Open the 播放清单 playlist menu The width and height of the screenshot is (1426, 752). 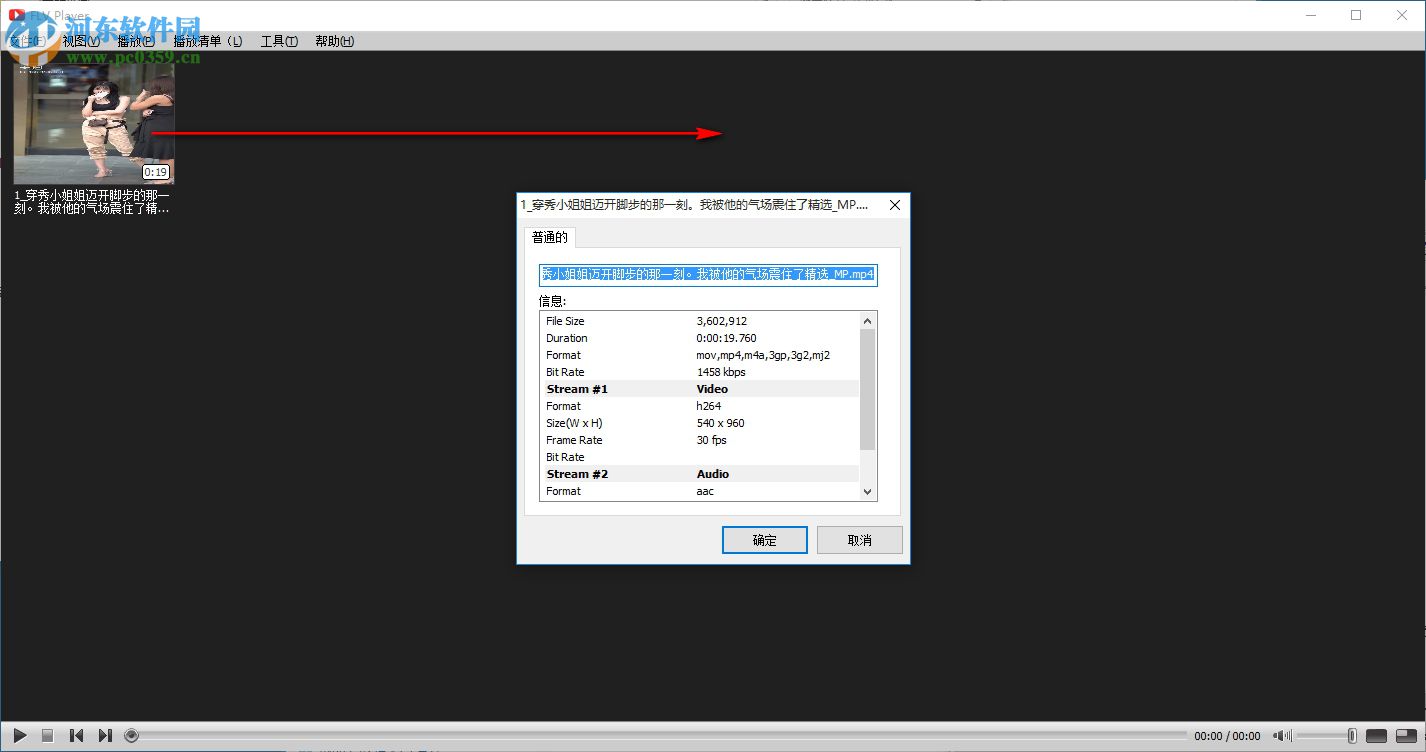click(x=205, y=41)
